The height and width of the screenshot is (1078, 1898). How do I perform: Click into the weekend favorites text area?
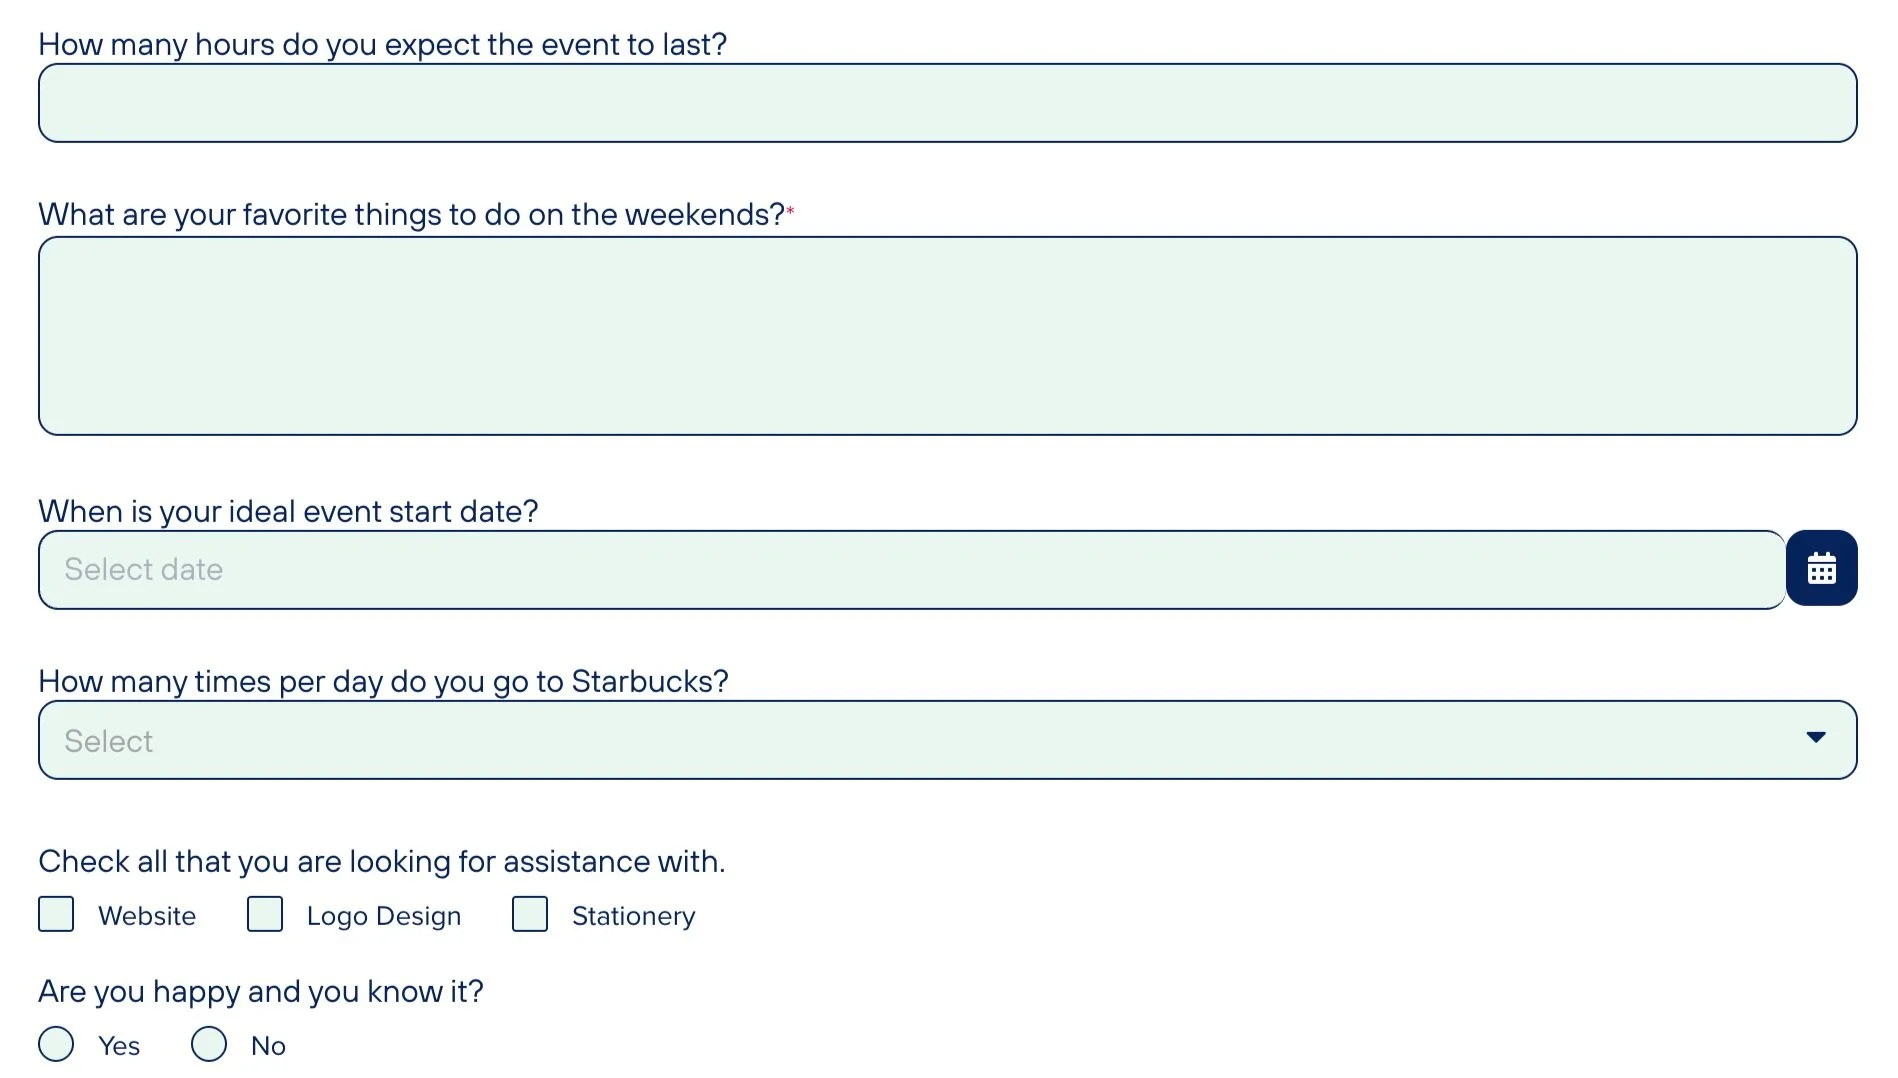pyautogui.click(x=948, y=336)
